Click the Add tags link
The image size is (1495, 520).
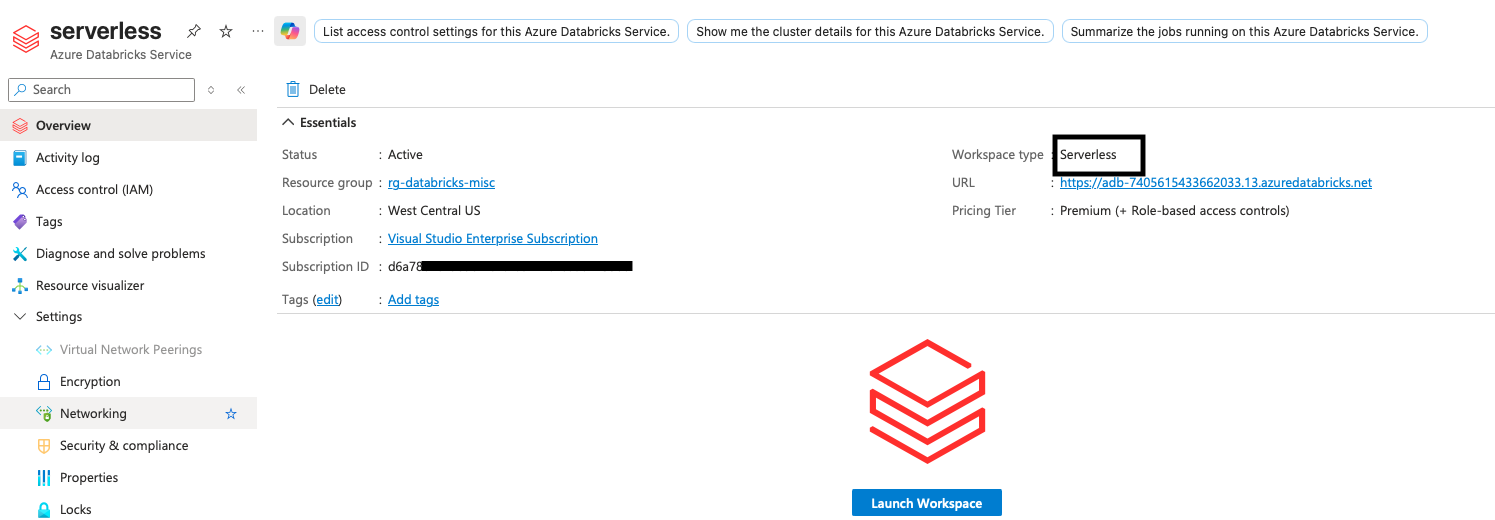[413, 300]
